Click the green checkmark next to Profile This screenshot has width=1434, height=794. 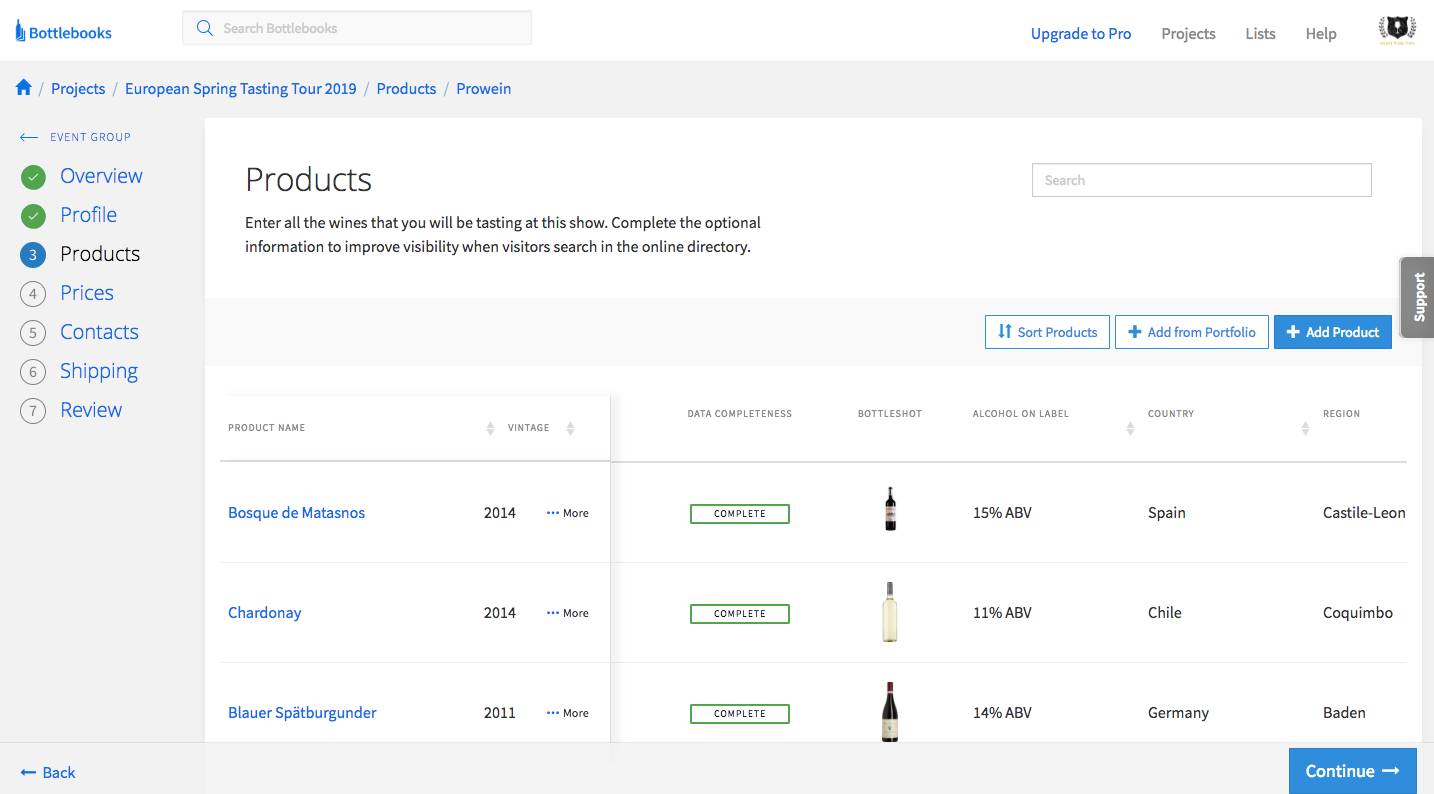[x=33, y=216]
